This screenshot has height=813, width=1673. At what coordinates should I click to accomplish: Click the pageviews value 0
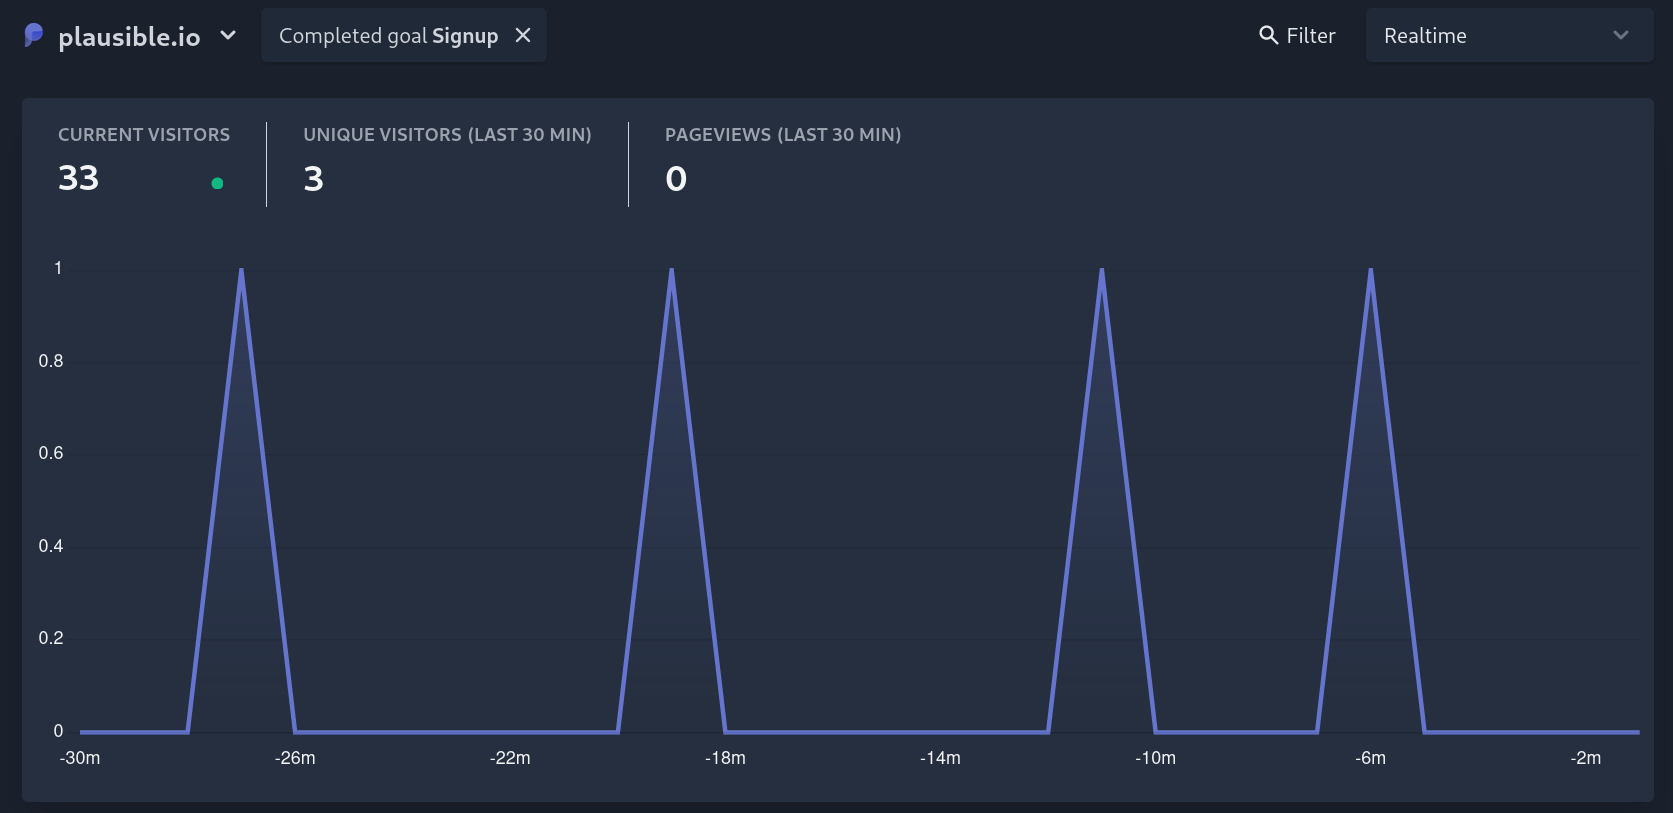676,179
